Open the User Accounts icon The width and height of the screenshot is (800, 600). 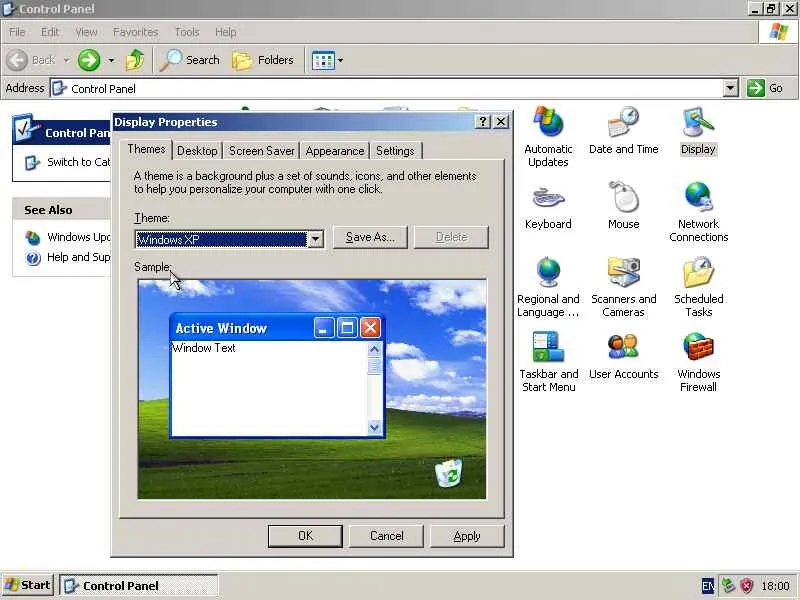623,347
